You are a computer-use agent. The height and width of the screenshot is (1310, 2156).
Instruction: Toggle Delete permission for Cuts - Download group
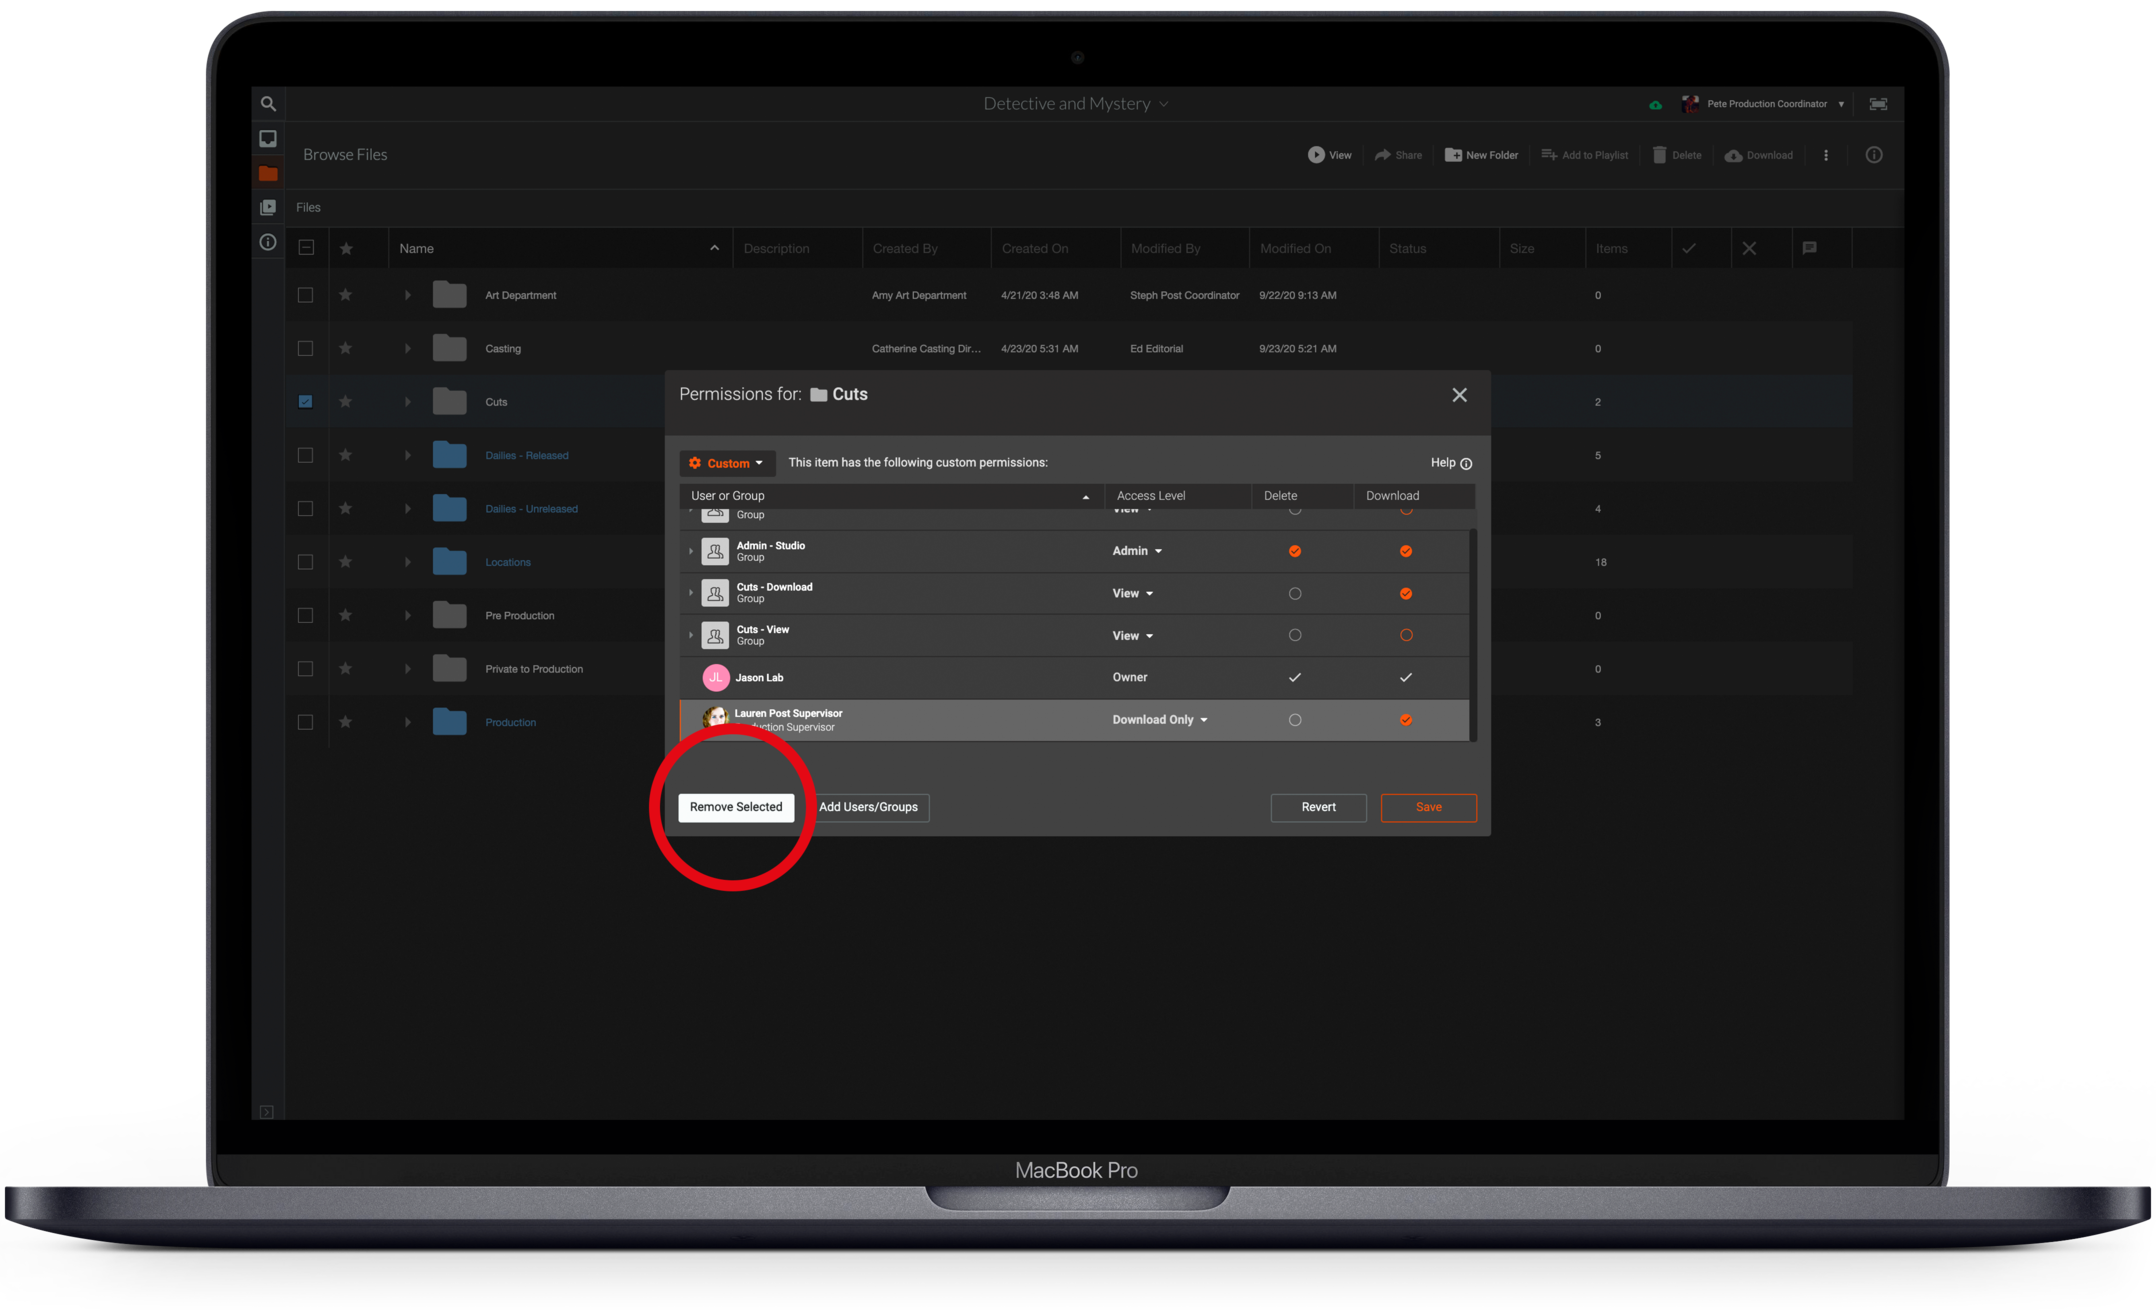(x=1295, y=594)
